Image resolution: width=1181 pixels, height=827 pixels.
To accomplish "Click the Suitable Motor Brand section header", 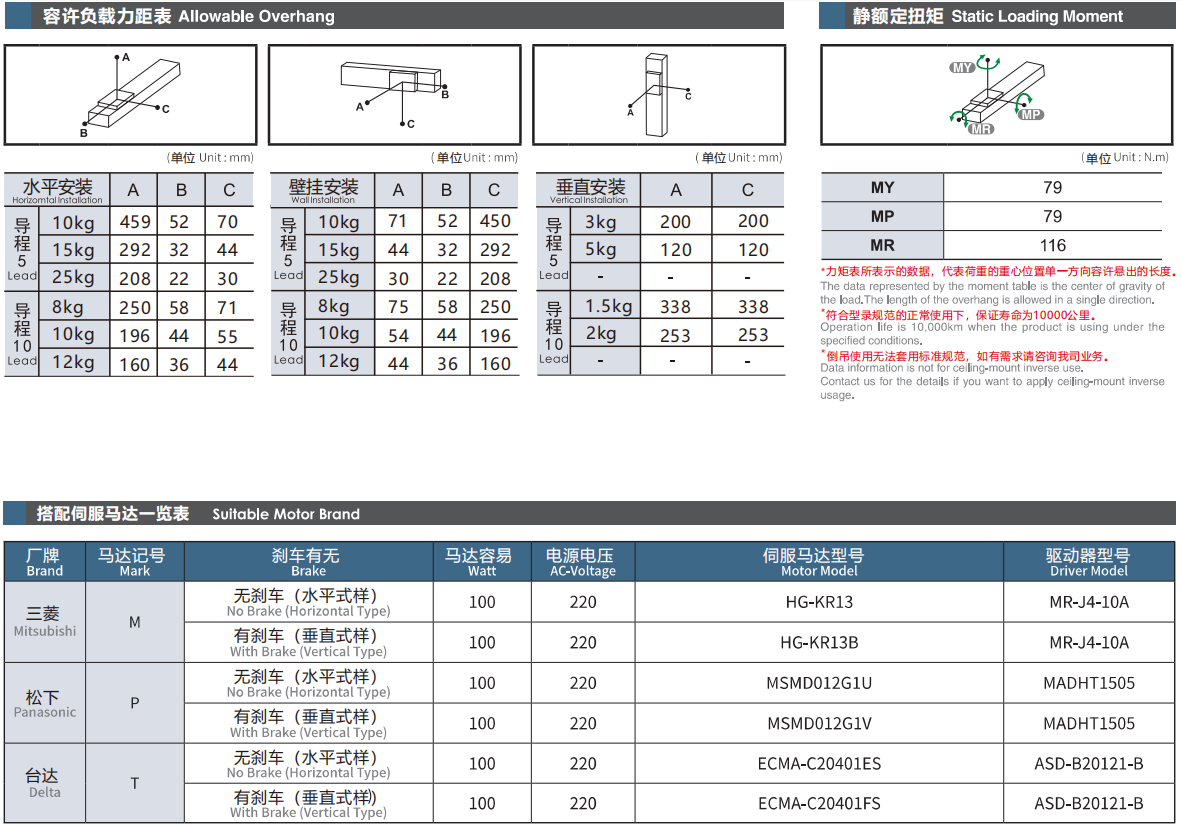I will pos(198,514).
